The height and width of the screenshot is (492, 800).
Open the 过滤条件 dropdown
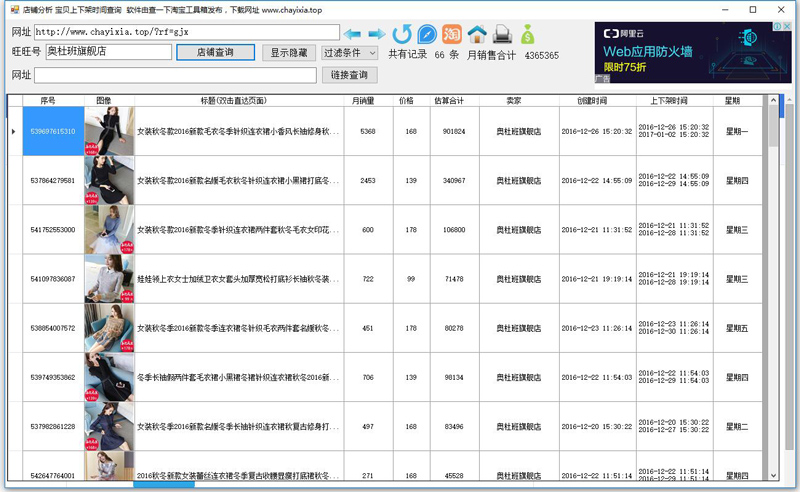pos(349,53)
